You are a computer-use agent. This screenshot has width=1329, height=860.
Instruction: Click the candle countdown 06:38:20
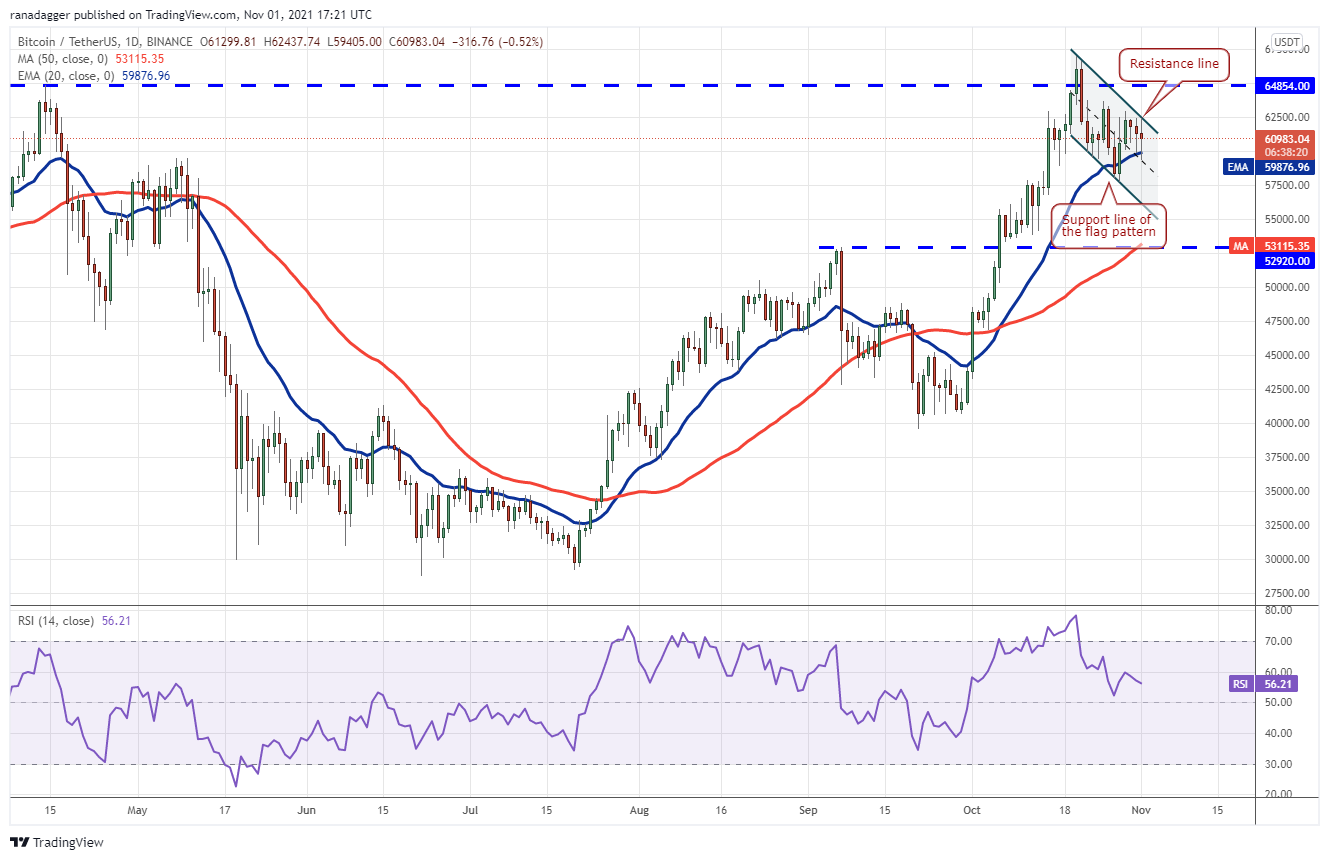1286,152
